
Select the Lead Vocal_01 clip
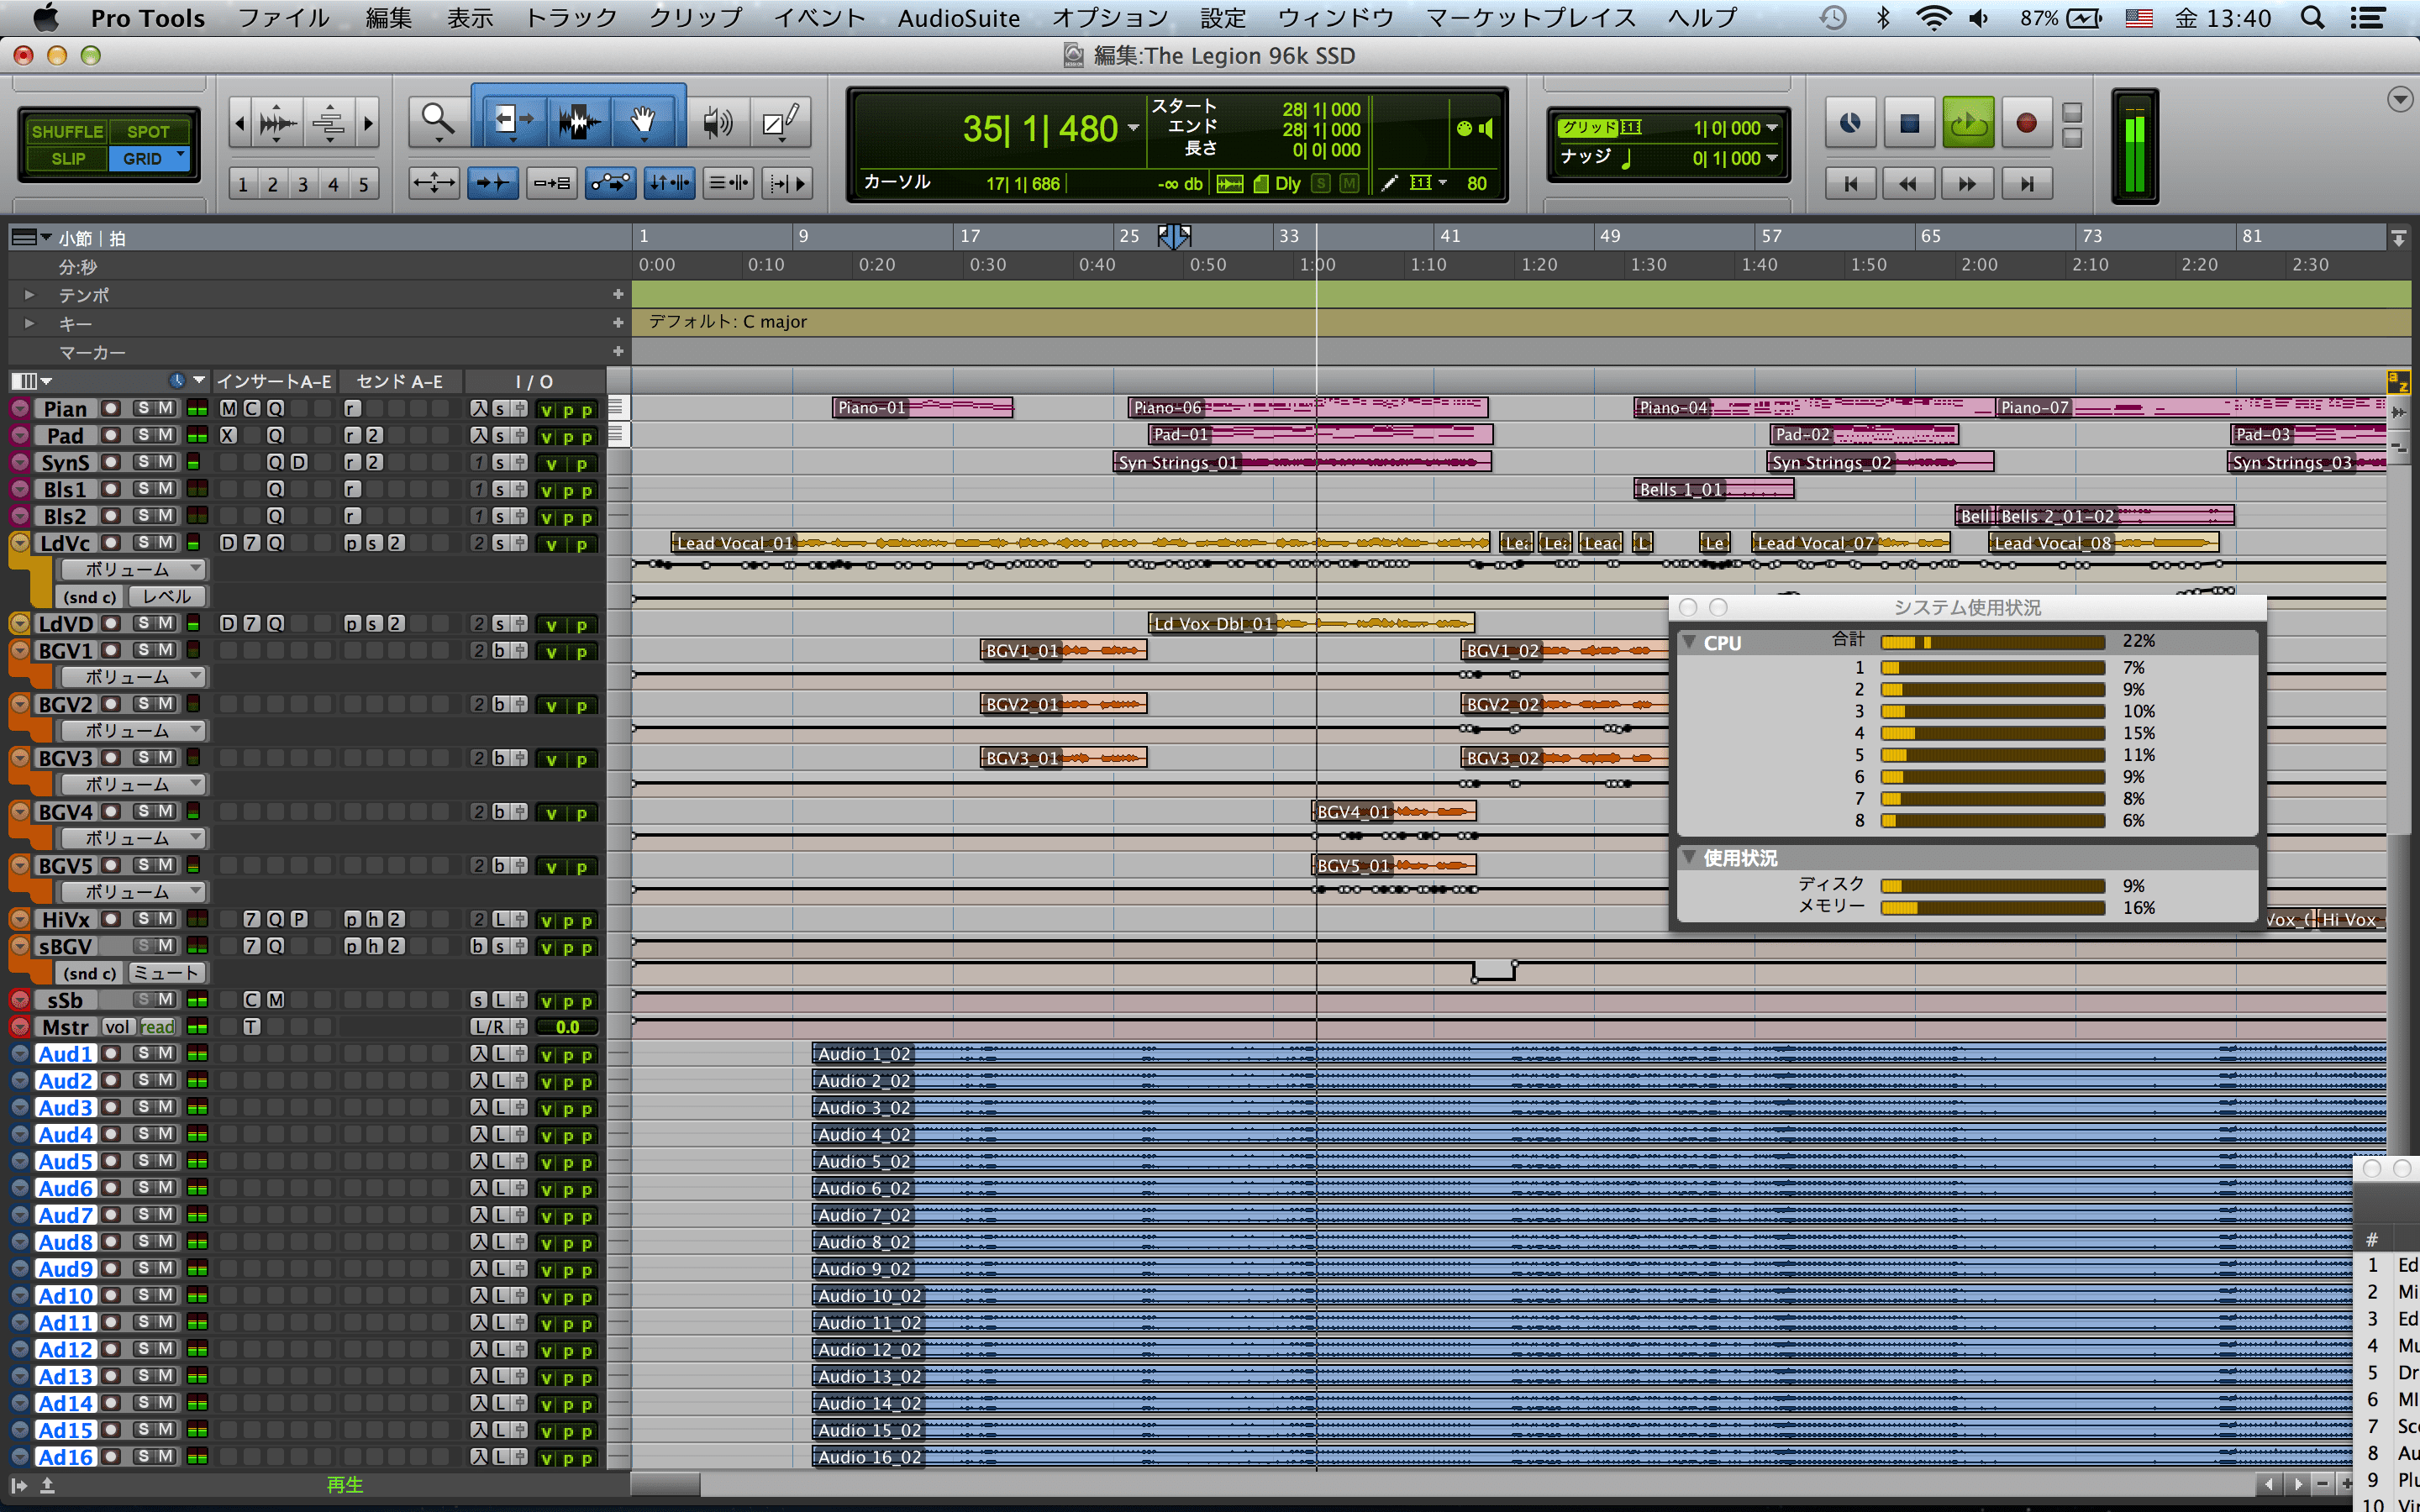[x=1081, y=543]
